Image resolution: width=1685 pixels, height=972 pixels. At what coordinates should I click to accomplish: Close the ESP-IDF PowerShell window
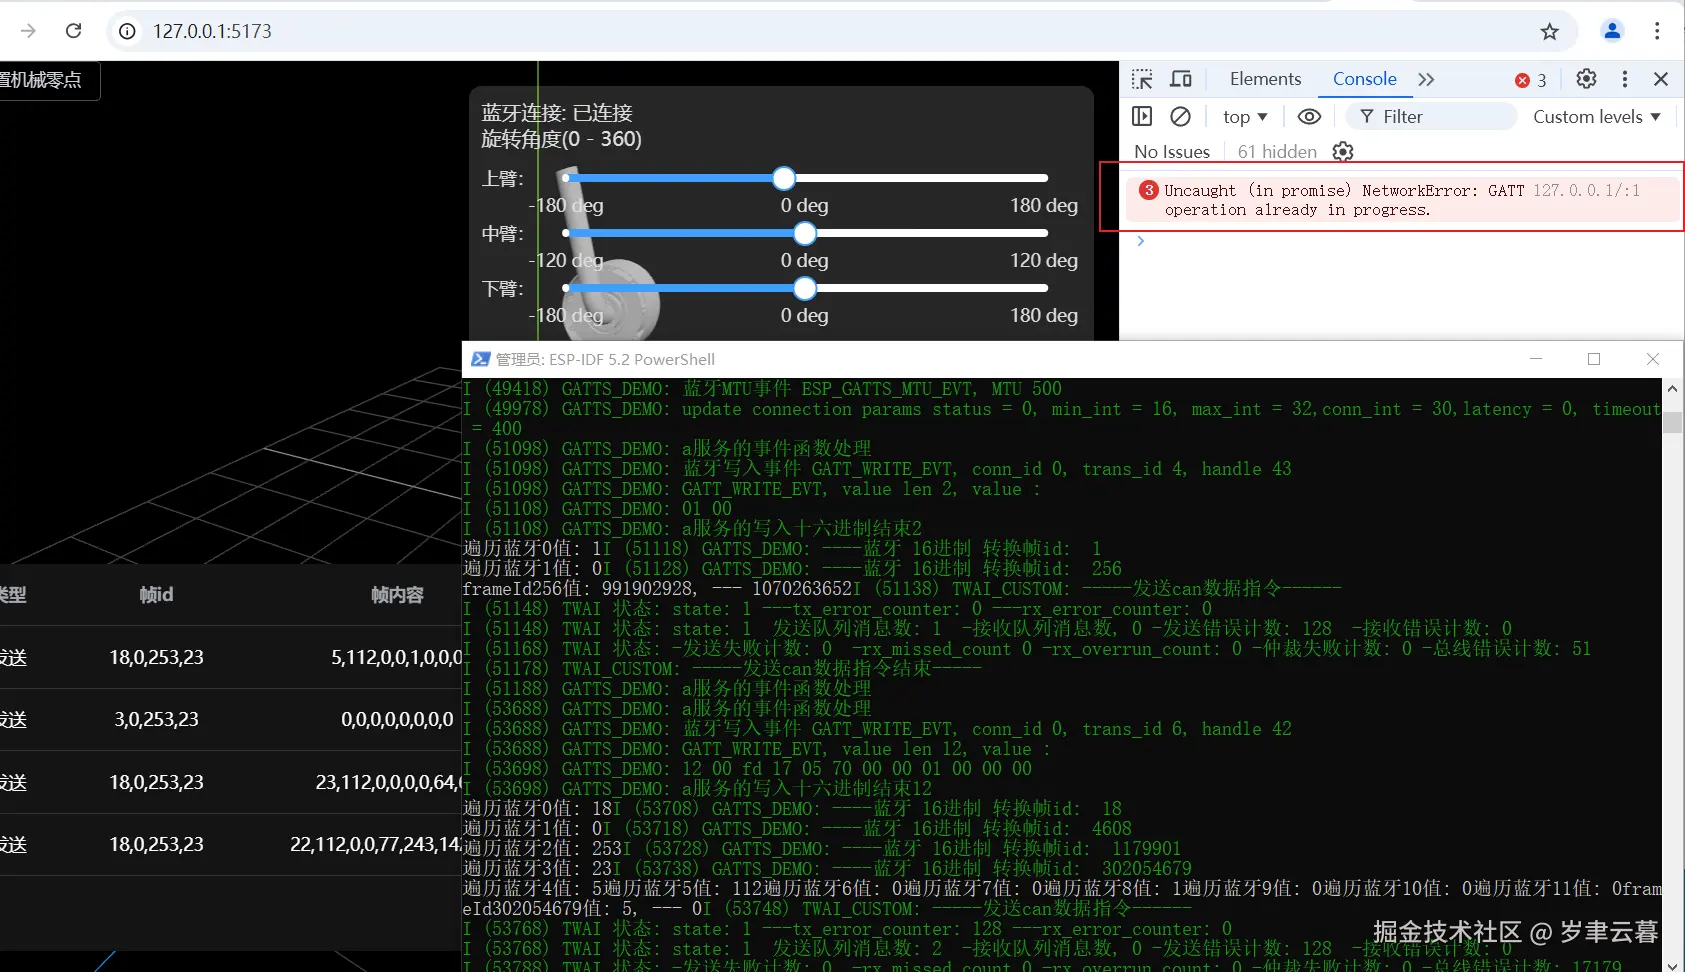pos(1652,359)
